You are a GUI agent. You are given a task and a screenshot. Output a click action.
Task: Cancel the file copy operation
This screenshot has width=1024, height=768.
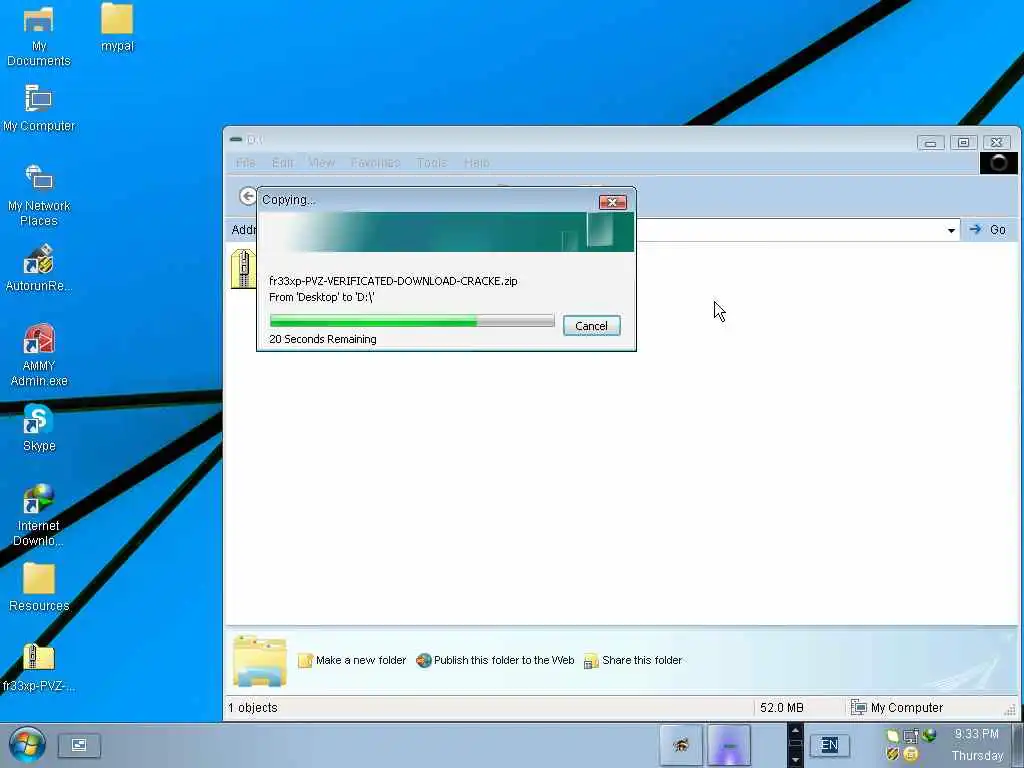(x=592, y=326)
